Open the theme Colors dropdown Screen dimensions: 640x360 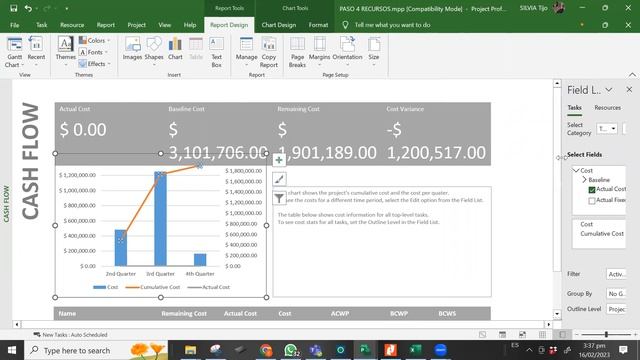point(95,40)
